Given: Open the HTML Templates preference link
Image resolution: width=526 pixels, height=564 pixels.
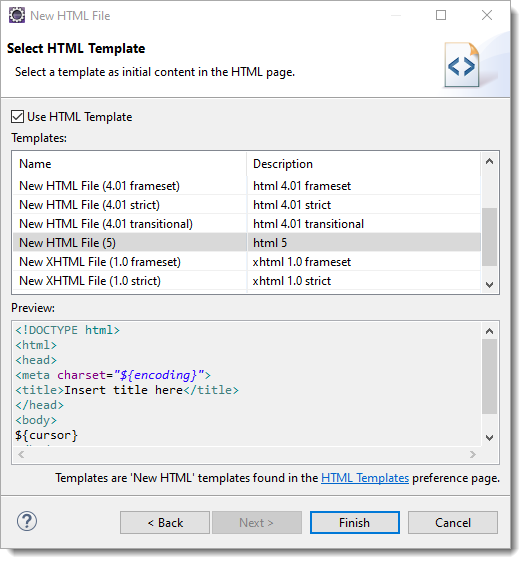Looking at the screenshot, I should coord(365,478).
